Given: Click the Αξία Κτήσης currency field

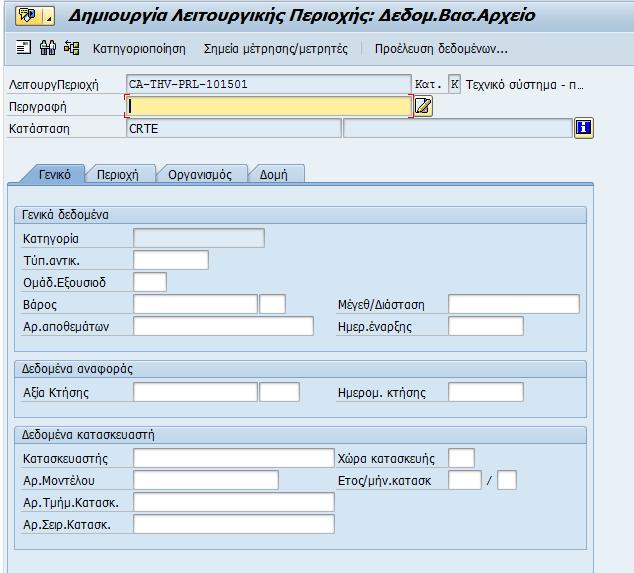Looking at the screenshot, I should pyautogui.click(x=279, y=392).
